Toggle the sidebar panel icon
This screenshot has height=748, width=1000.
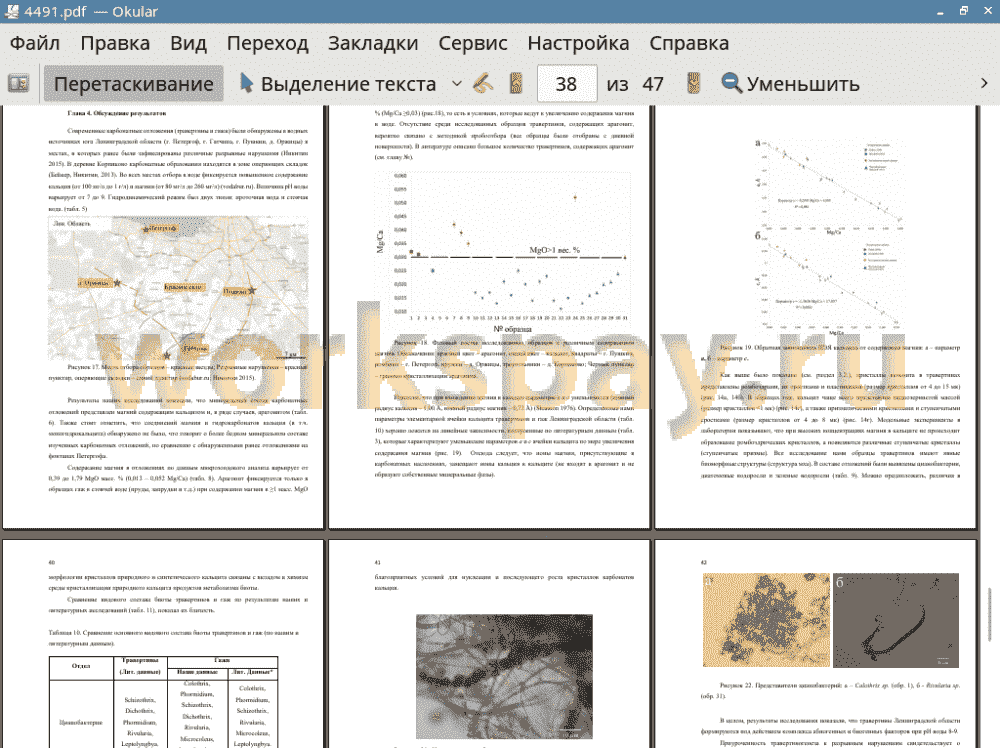coord(18,84)
